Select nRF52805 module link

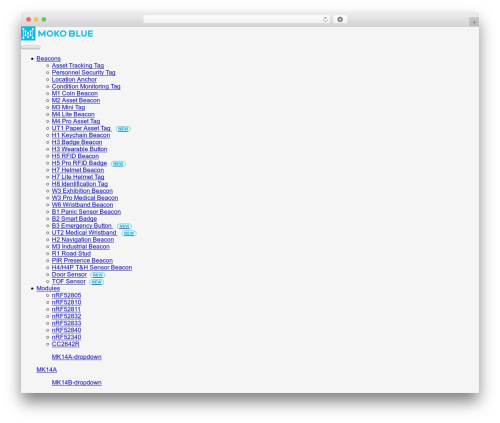[66, 296]
